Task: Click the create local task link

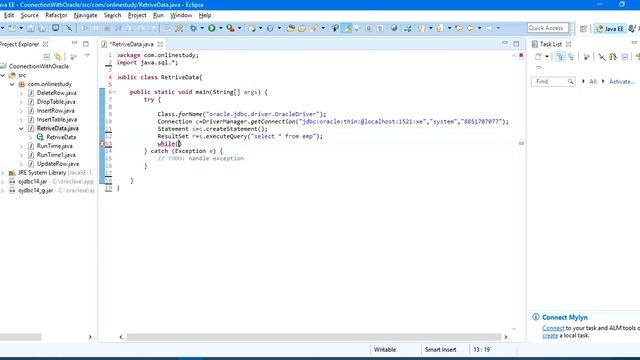Action: [550, 335]
